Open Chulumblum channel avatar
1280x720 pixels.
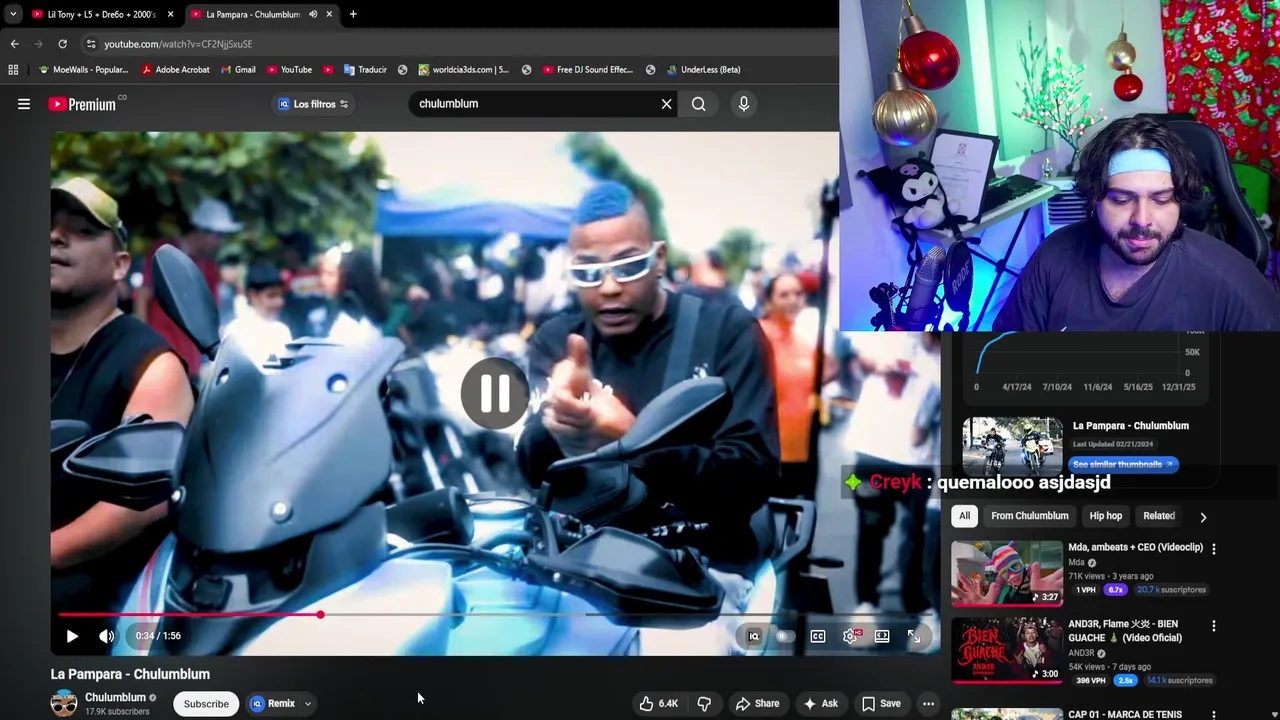(x=64, y=703)
